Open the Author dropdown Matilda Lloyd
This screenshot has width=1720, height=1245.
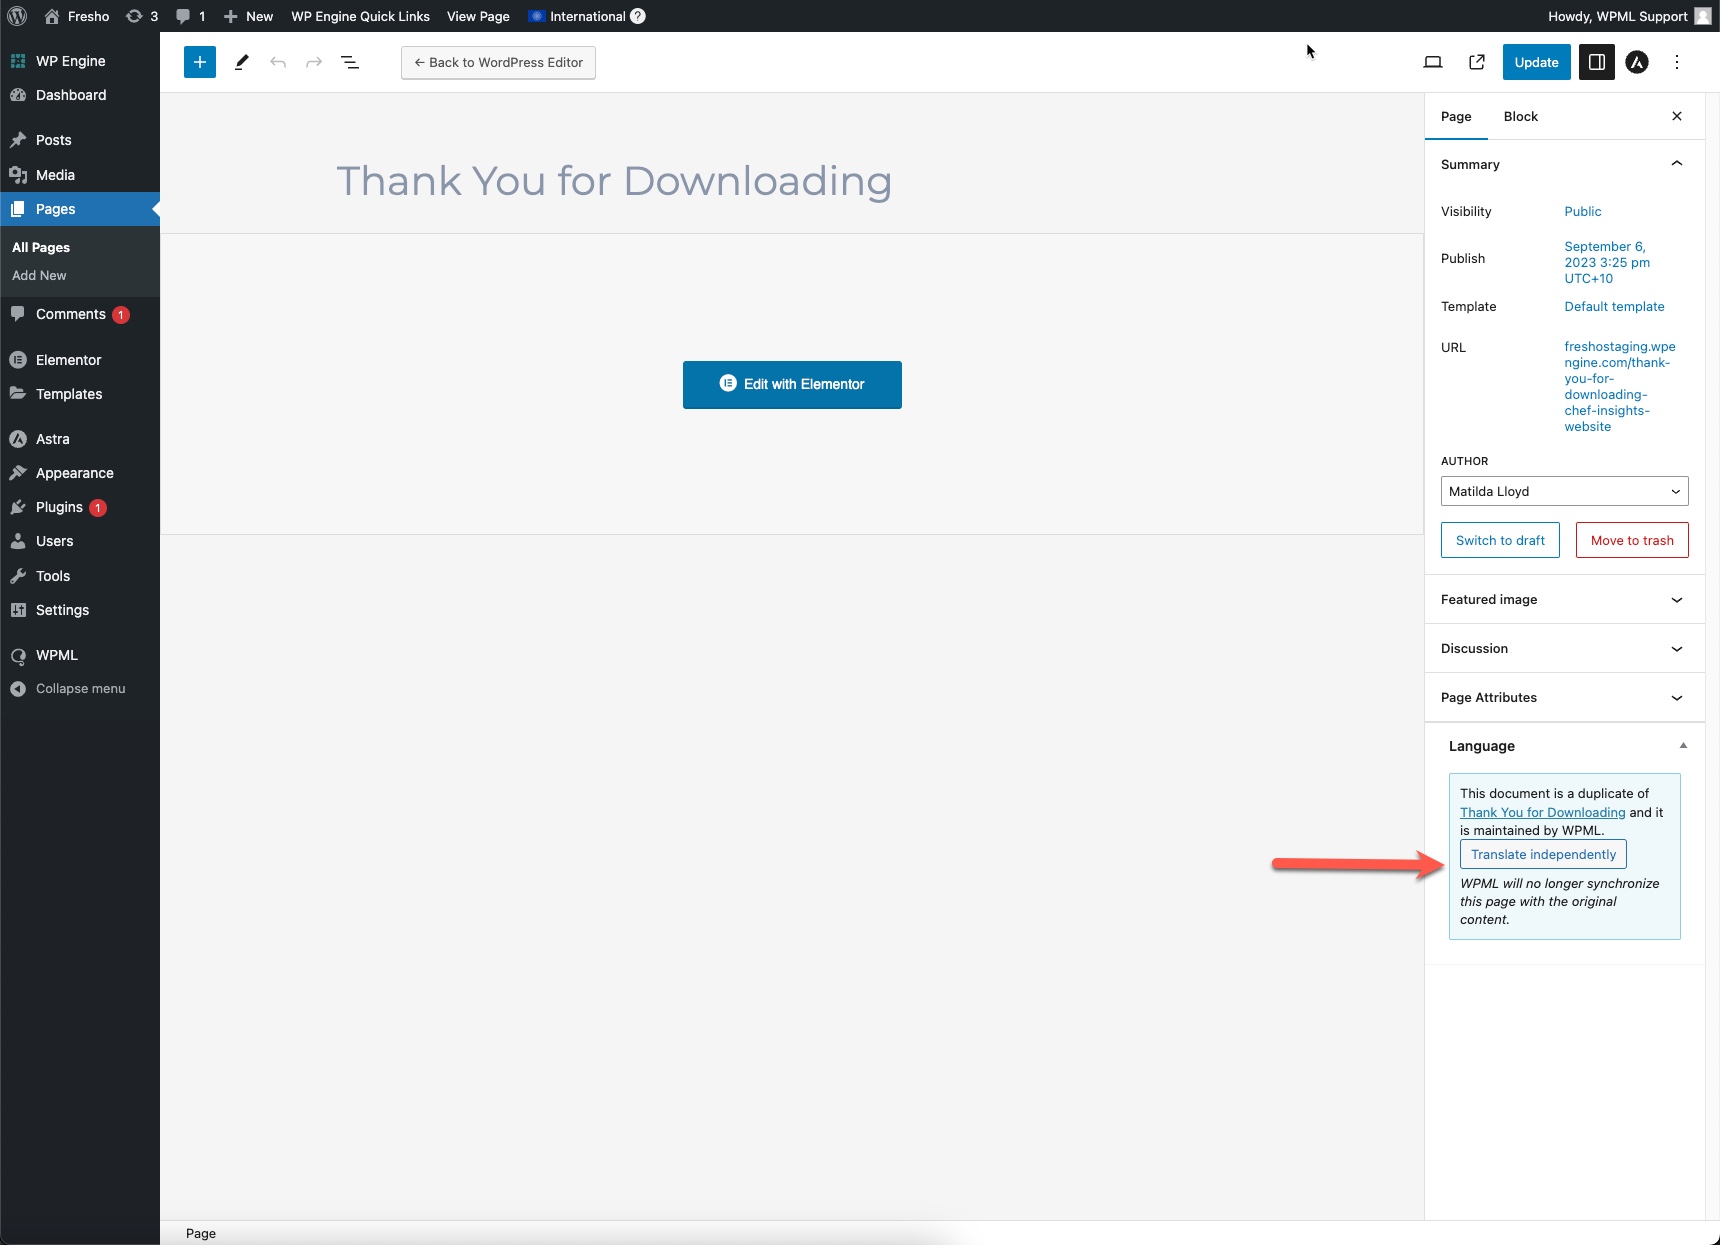[1564, 491]
